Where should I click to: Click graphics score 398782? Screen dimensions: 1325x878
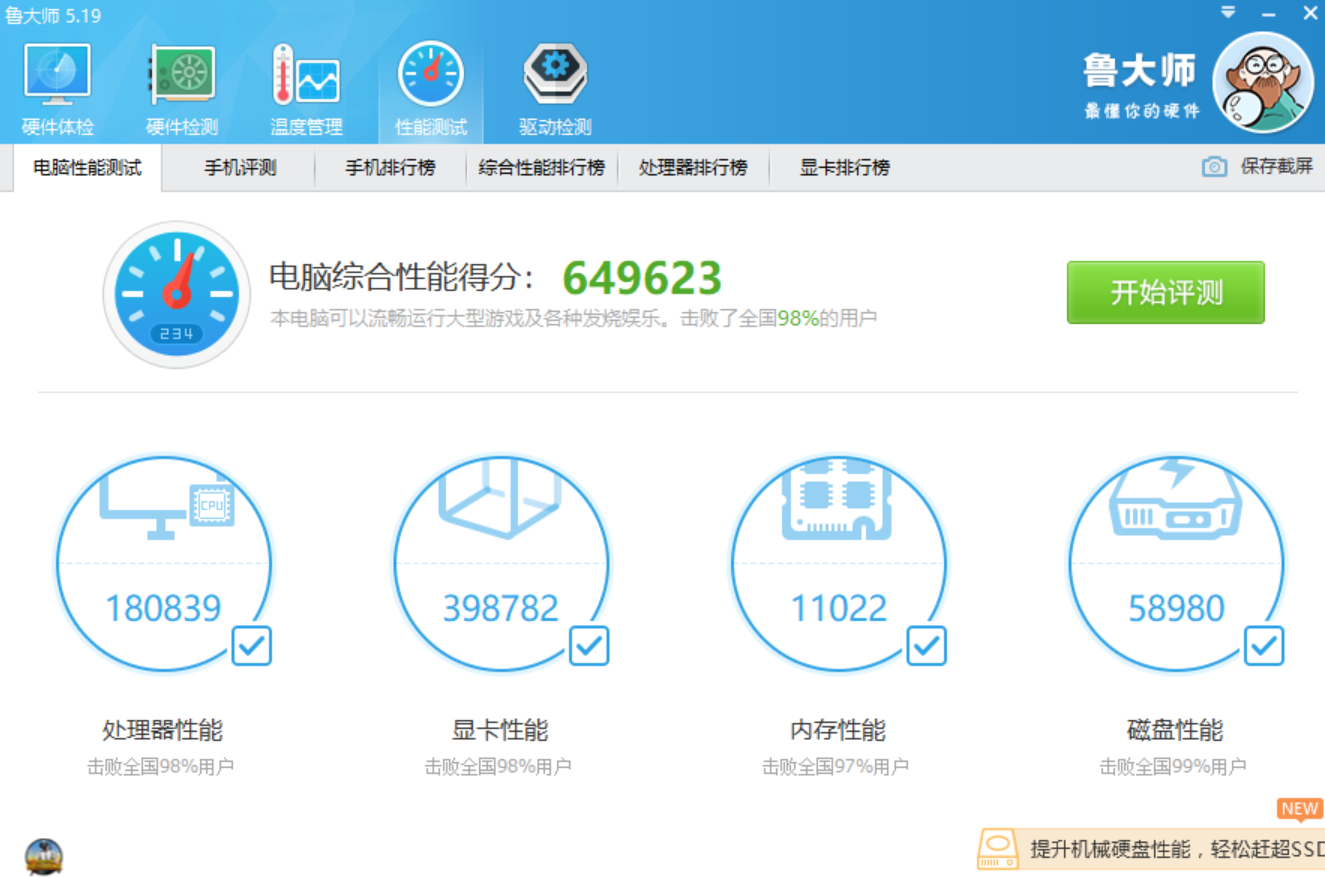point(500,608)
